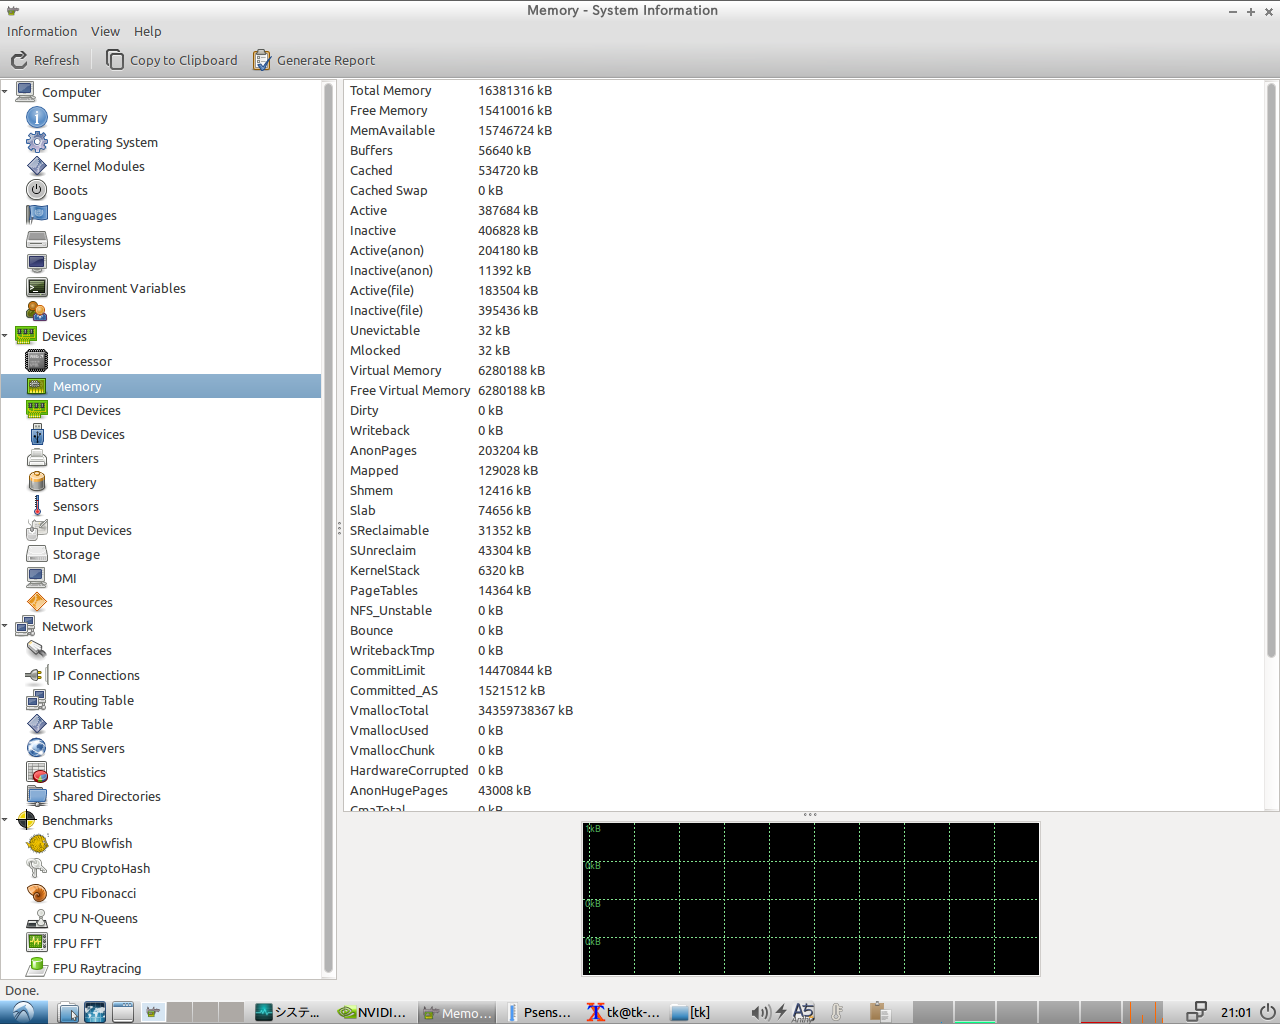Select the CPU Blowfish benchmark icon
The width and height of the screenshot is (1280, 1024).
coord(37,844)
